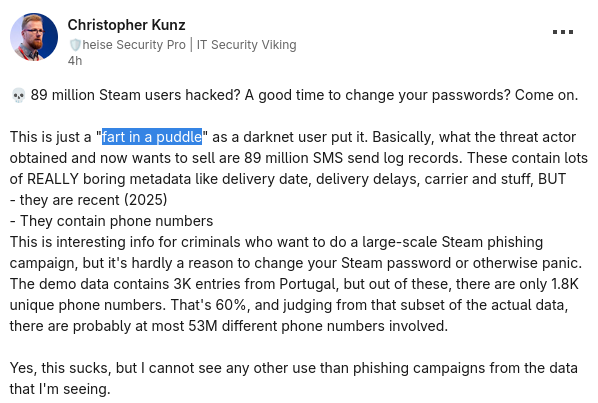Visit the Christopher Kunz profile name link
Screen dimensions: 598x403
click(126, 25)
